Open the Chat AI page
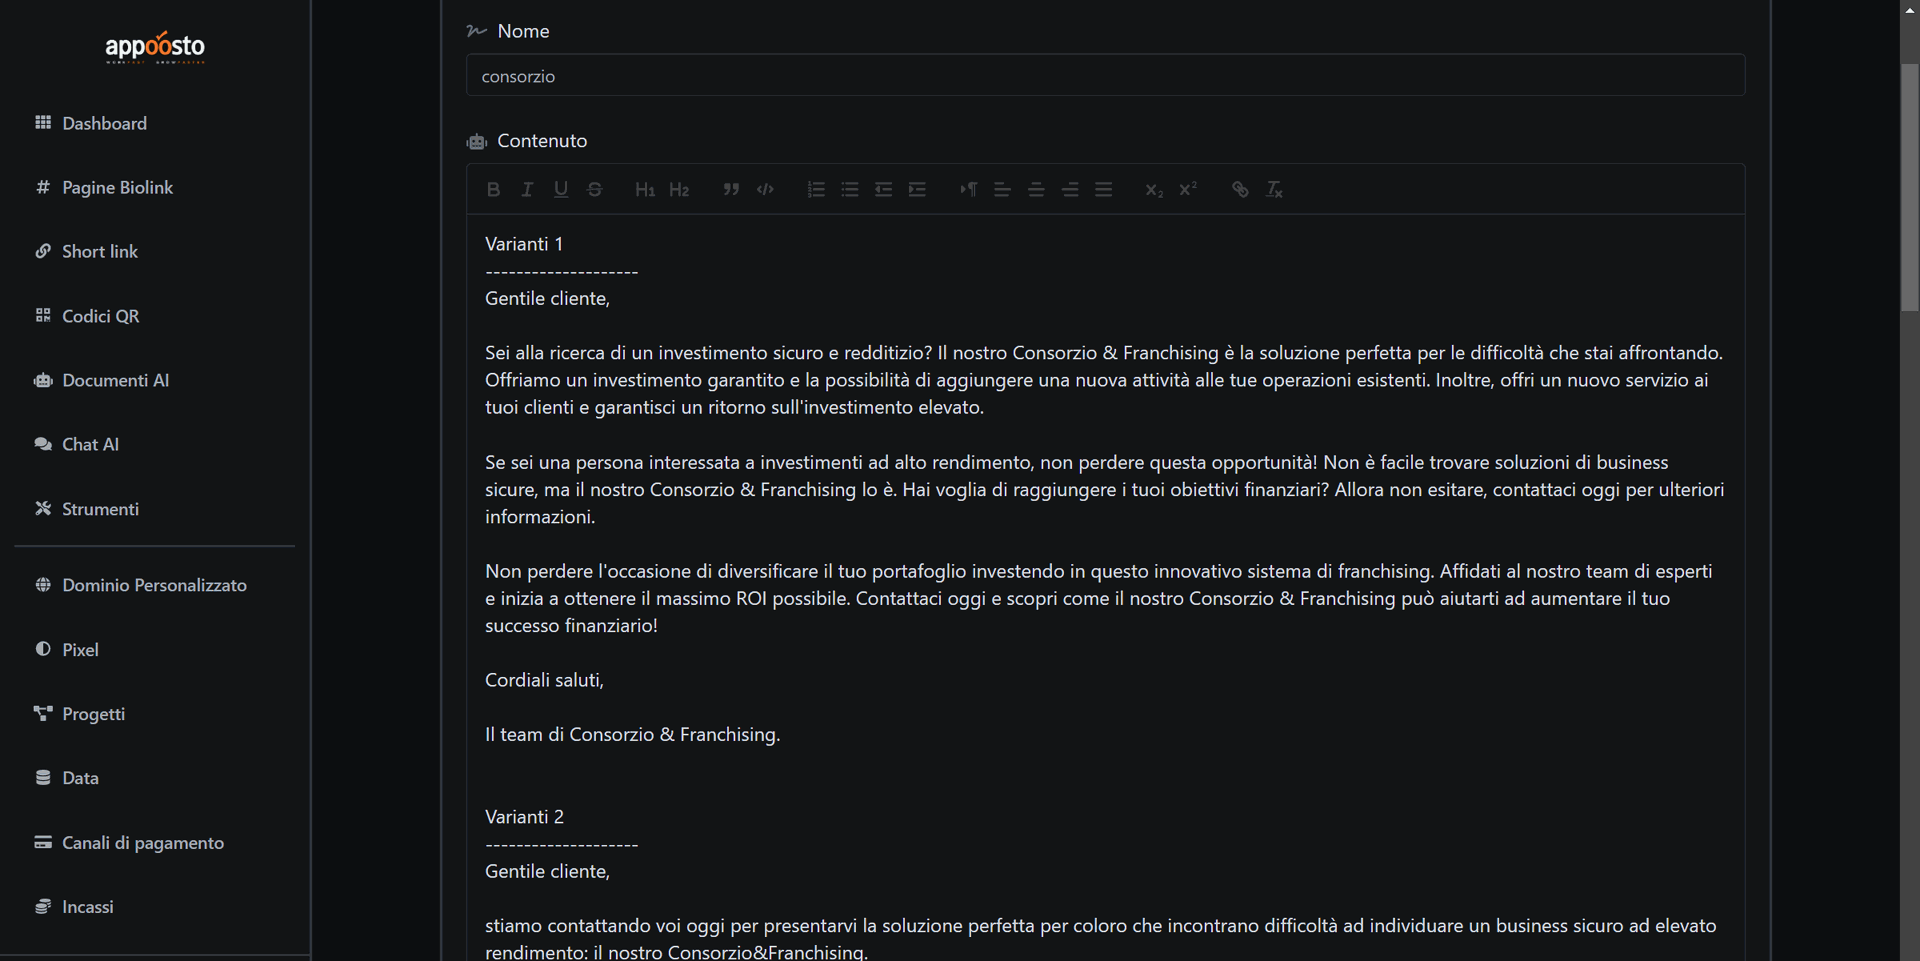 90,444
